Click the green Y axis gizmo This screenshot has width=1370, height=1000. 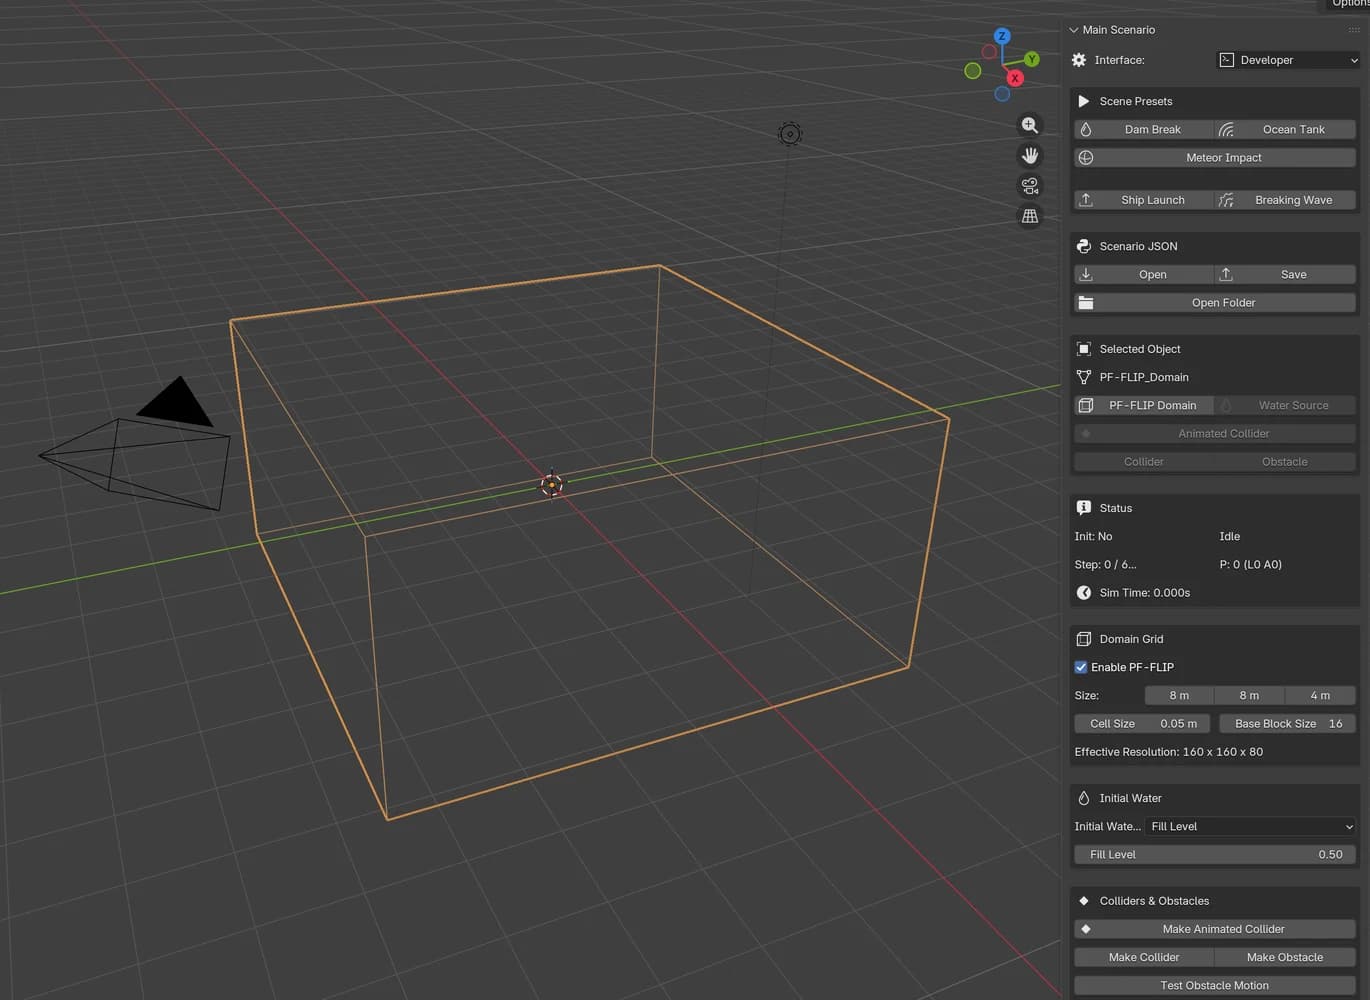(x=1031, y=59)
